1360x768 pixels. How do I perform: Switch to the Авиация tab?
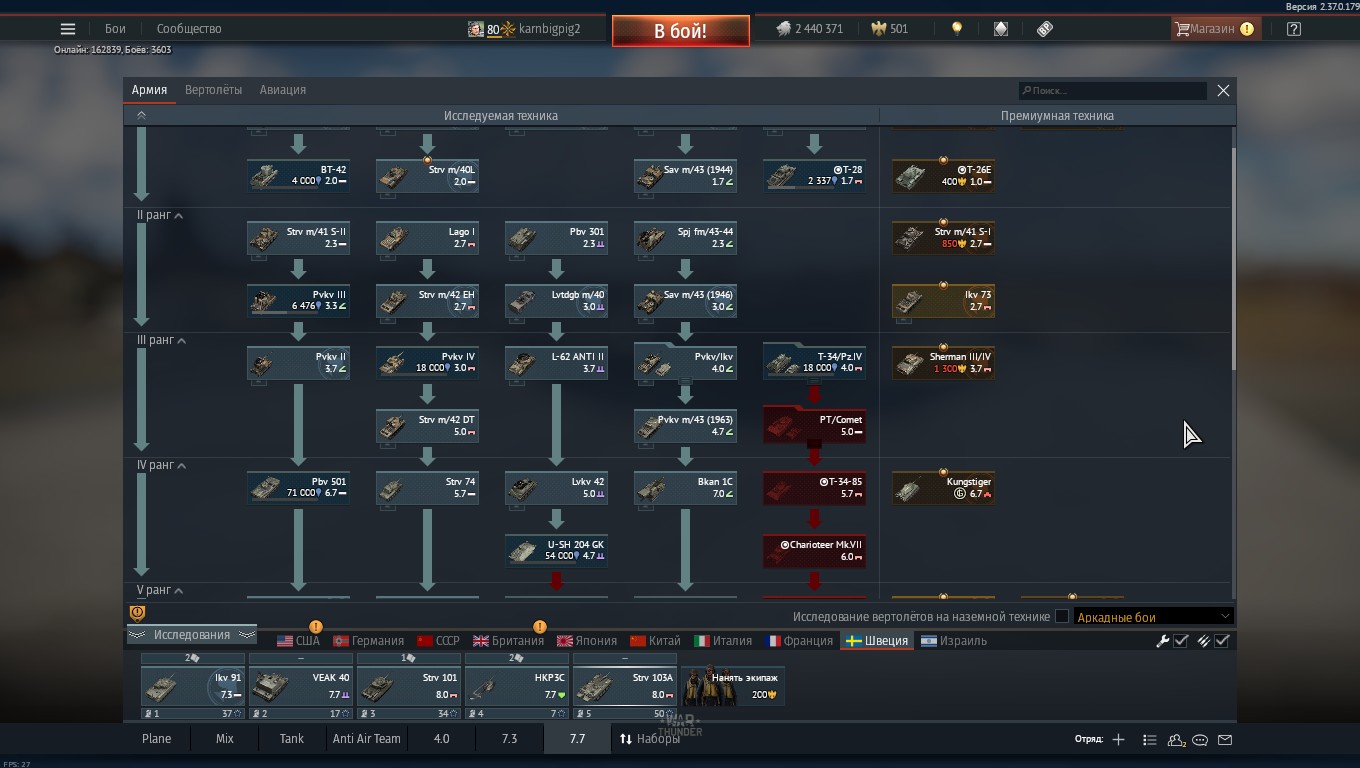pyautogui.click(x=283, y=90)
